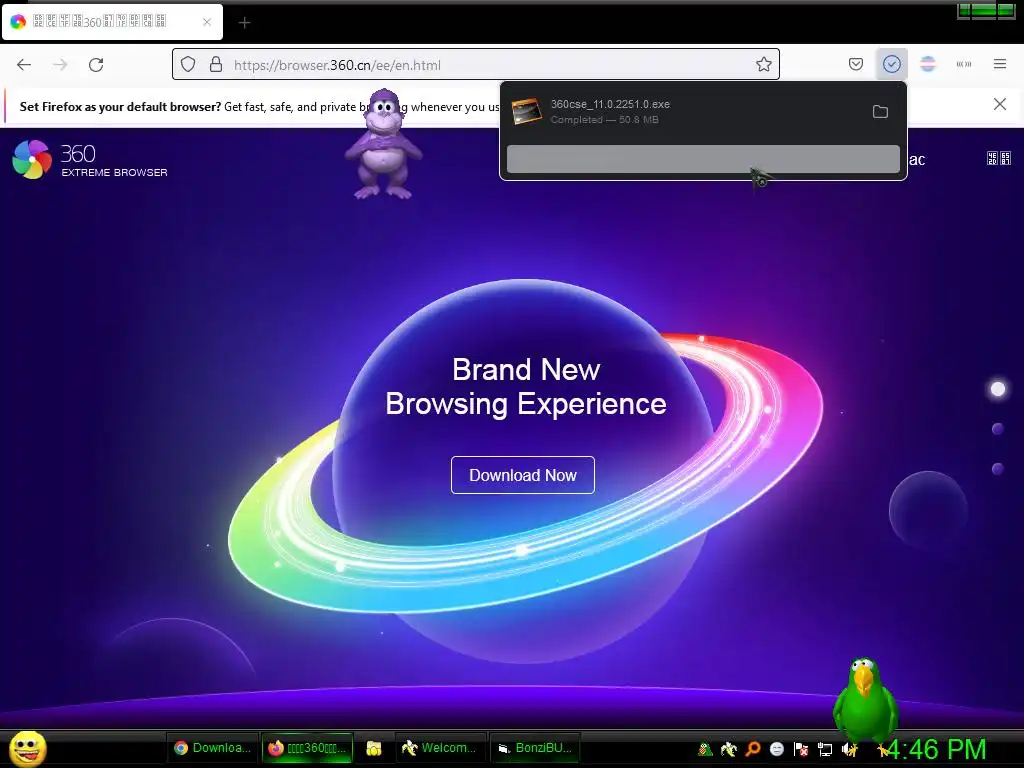
Task: Click the URL address bar
Action: [476, 65]
